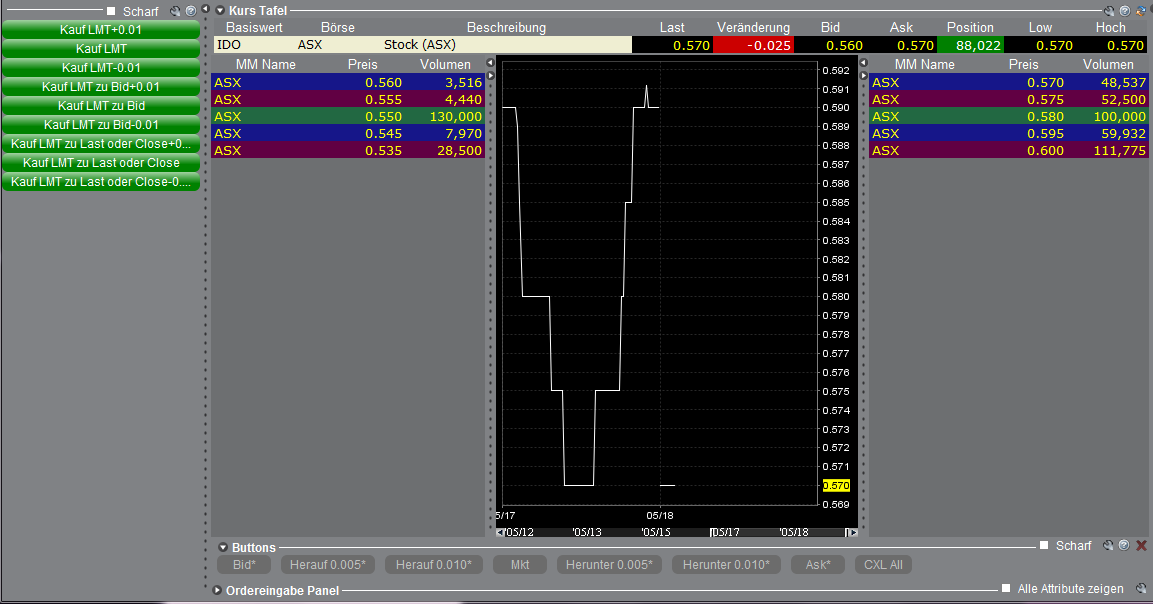1153x604 pixels.
Task: Click Preis header in ask book
Action: coord(1024,65)
